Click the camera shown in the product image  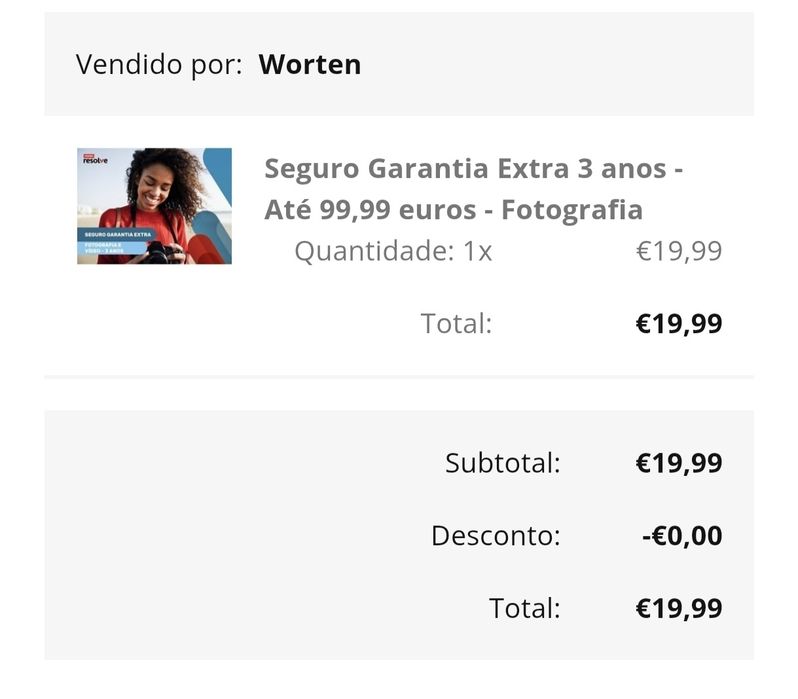(x=160, y=251)
